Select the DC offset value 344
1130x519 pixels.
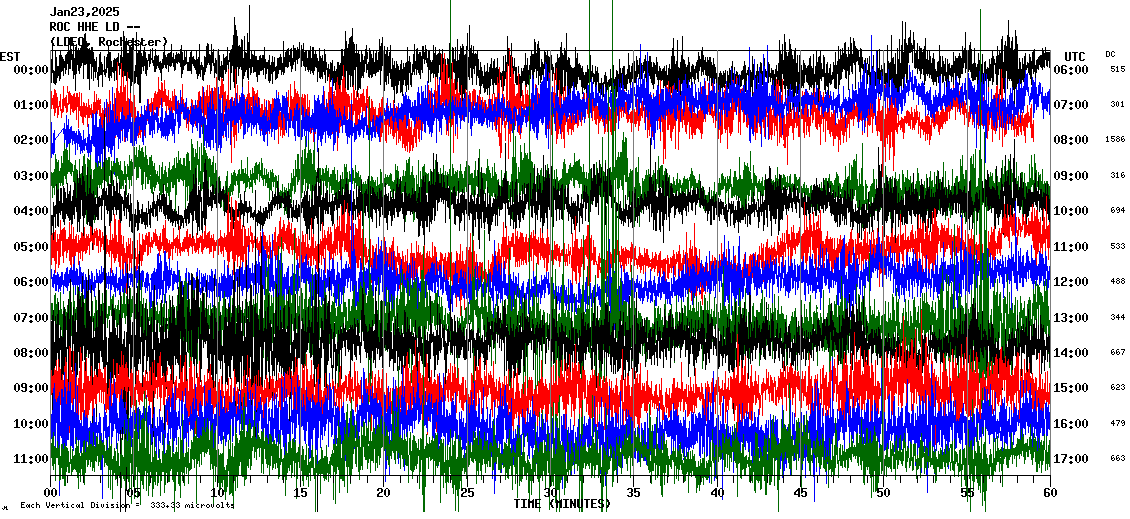tap(1116, 317)
